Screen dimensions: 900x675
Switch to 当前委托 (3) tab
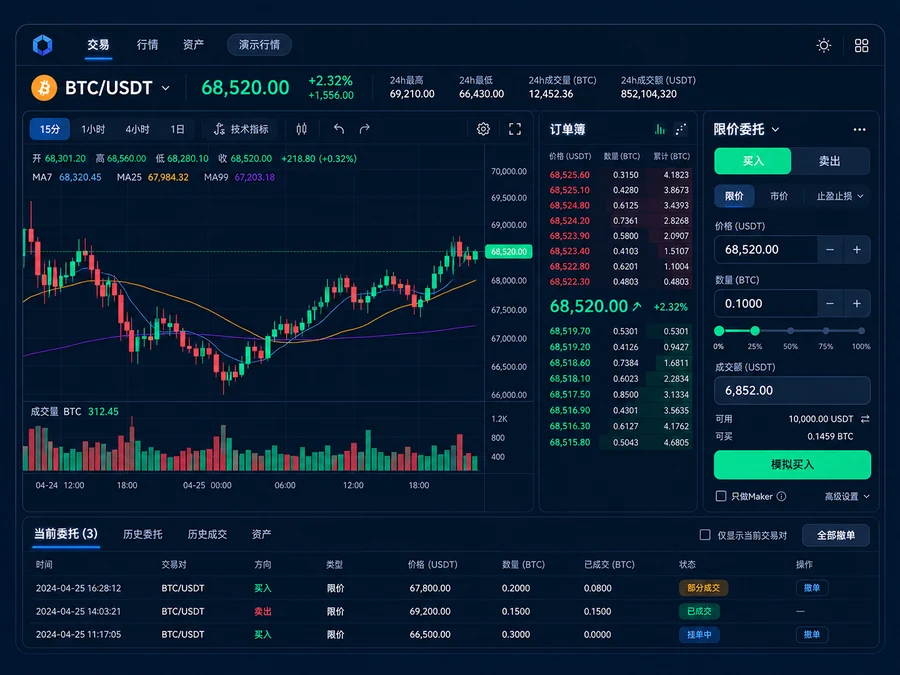point(65,534)
